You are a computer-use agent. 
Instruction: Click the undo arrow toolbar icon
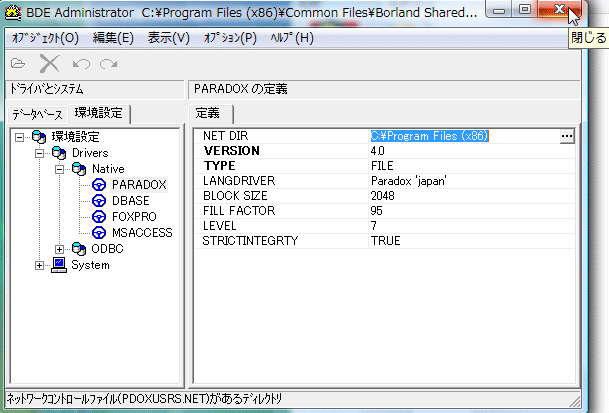81,64
